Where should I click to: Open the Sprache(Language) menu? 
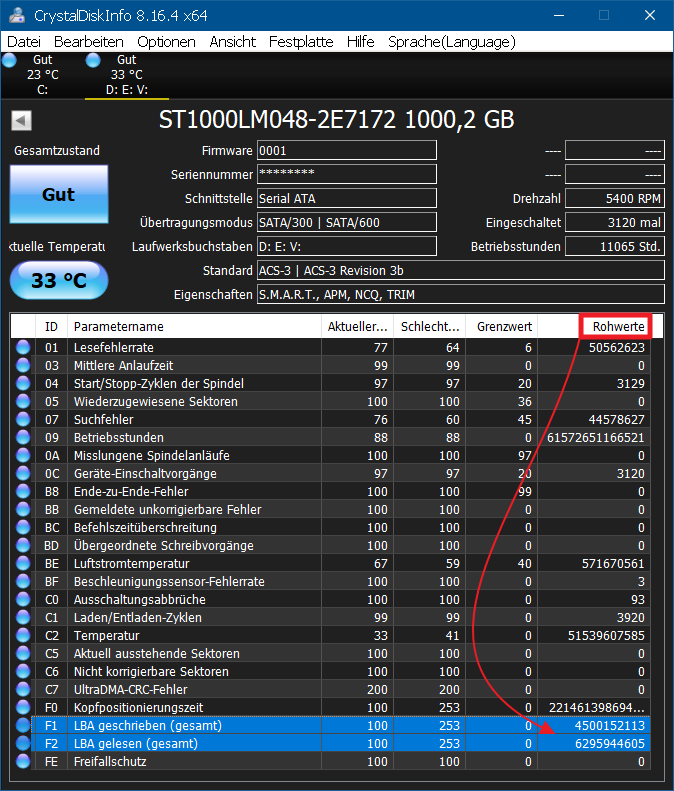tap(452, 42)
